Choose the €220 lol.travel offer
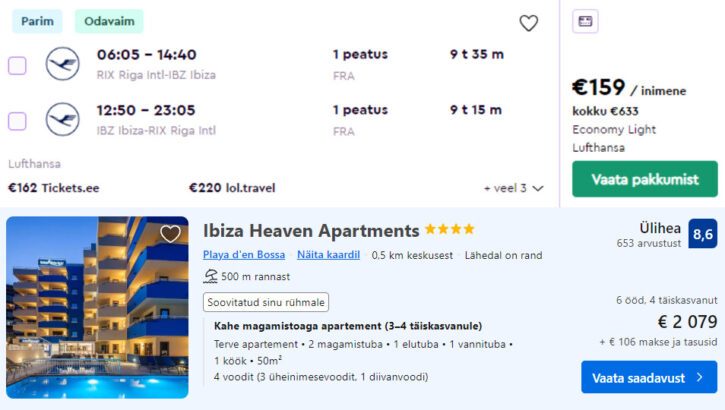The width and height of the screenshot is (725, 410). pyautogui.click(x=232, y=187)
